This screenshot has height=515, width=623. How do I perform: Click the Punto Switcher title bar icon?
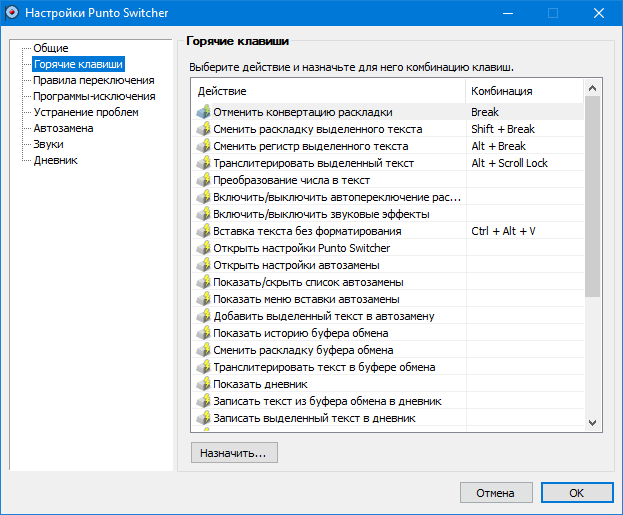pyautogui.click(x=12, y=13)
